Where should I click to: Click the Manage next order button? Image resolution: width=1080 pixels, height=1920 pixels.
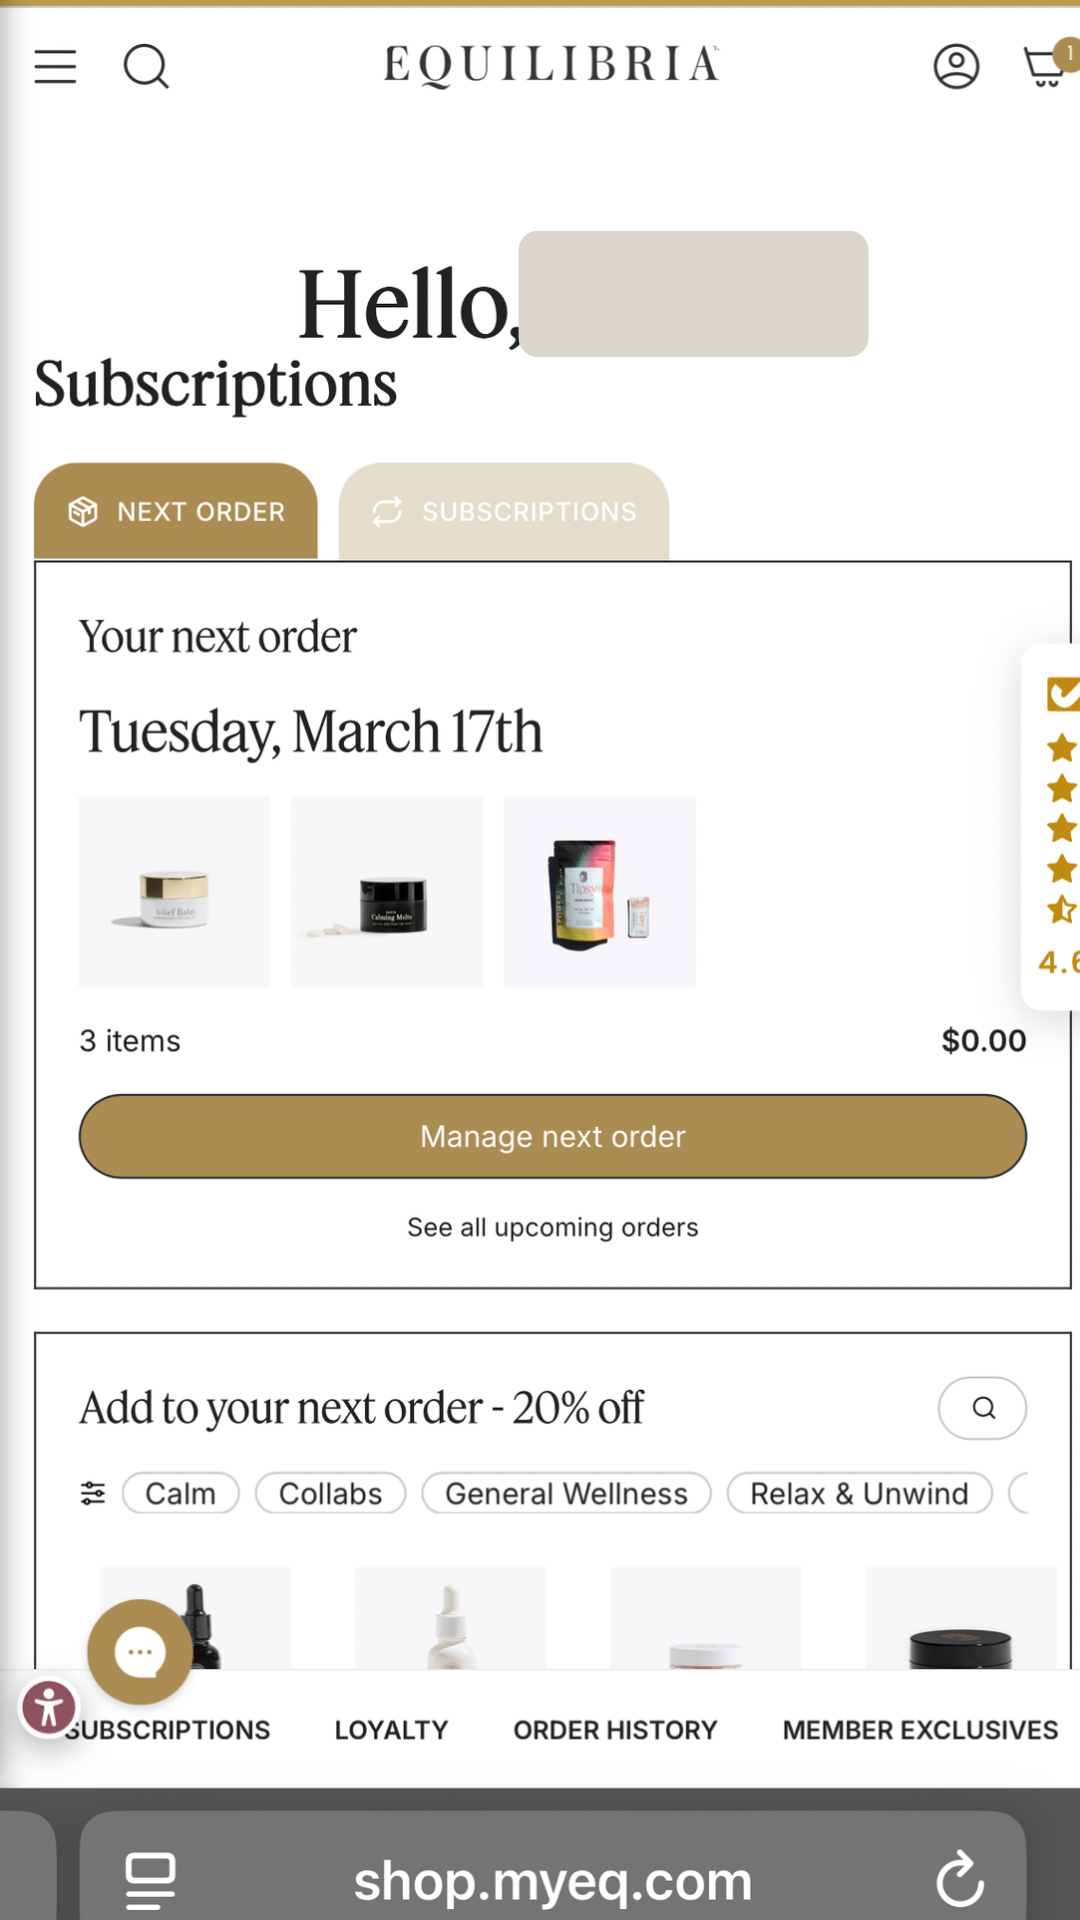pos(553,1136)
